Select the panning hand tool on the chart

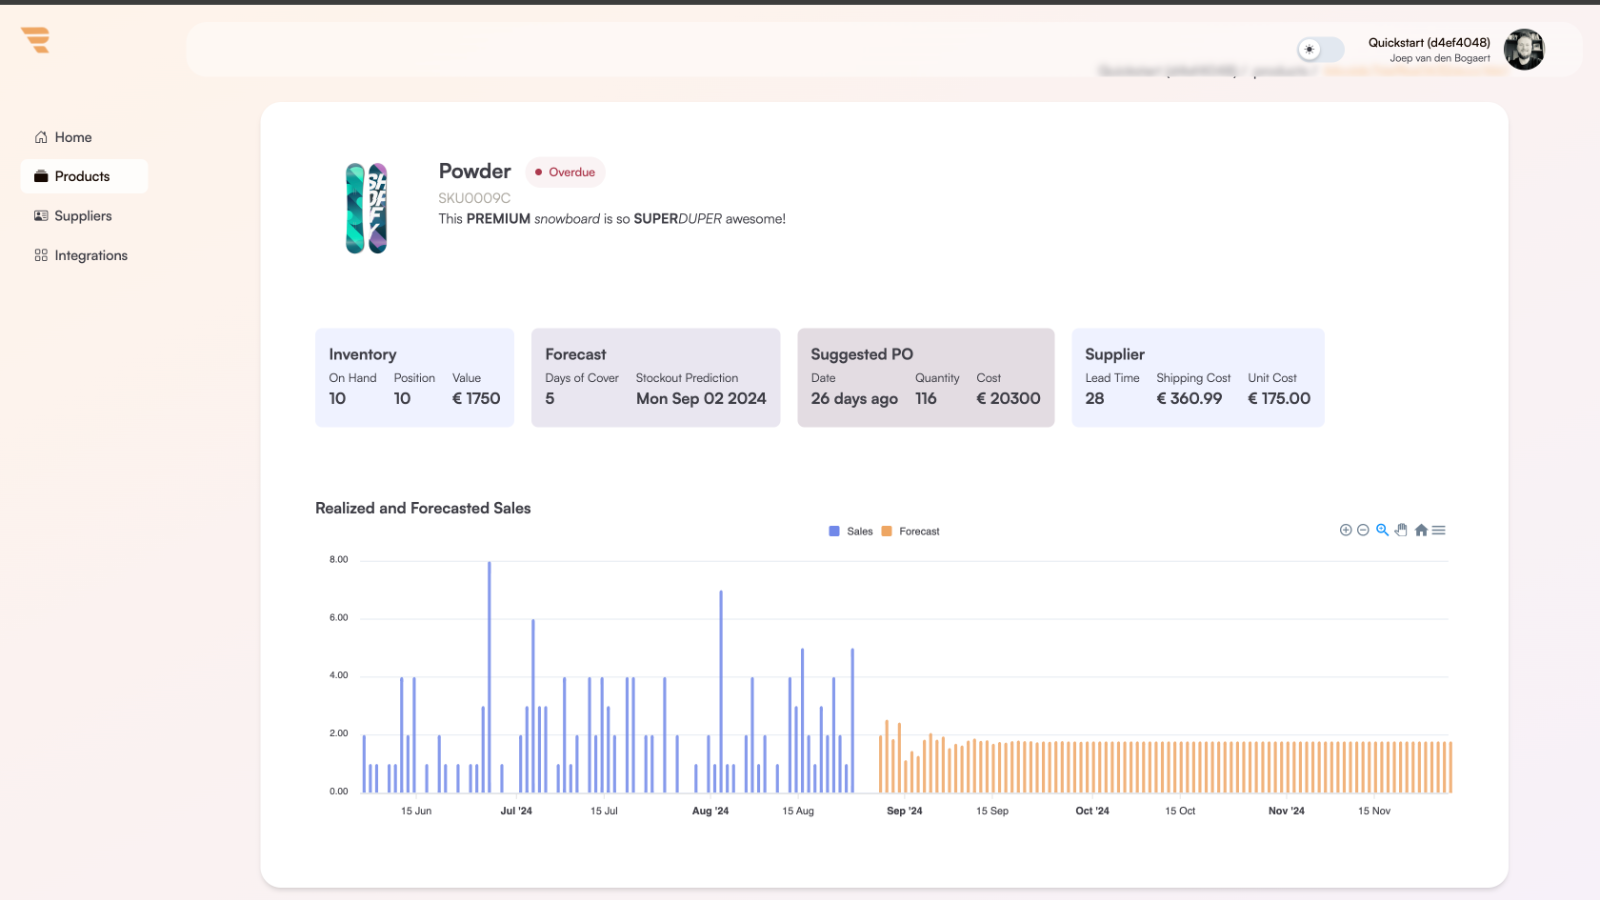[1402, 530]
